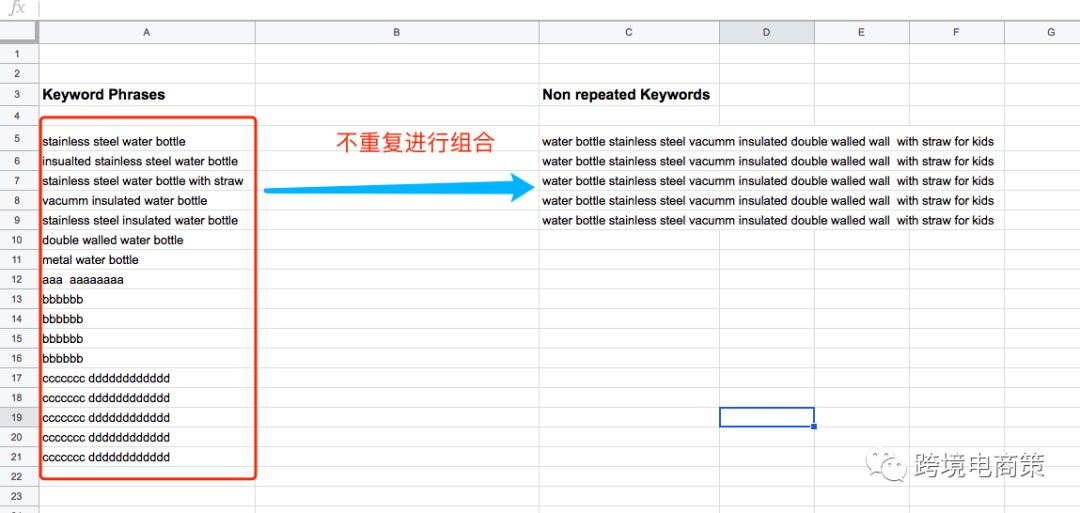Viewport: 1080px width, 513px height.
Task: Select column A header
Action: [x=147, y=33]
